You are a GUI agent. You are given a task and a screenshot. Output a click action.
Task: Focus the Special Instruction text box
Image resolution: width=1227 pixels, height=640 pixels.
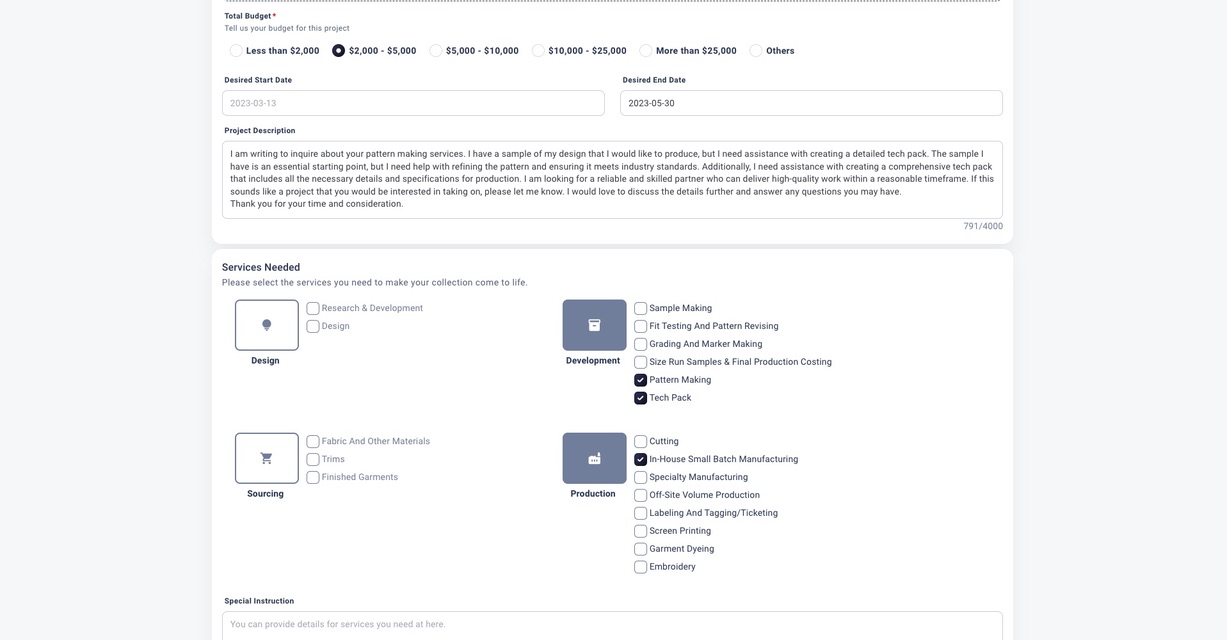click(612, 625)
